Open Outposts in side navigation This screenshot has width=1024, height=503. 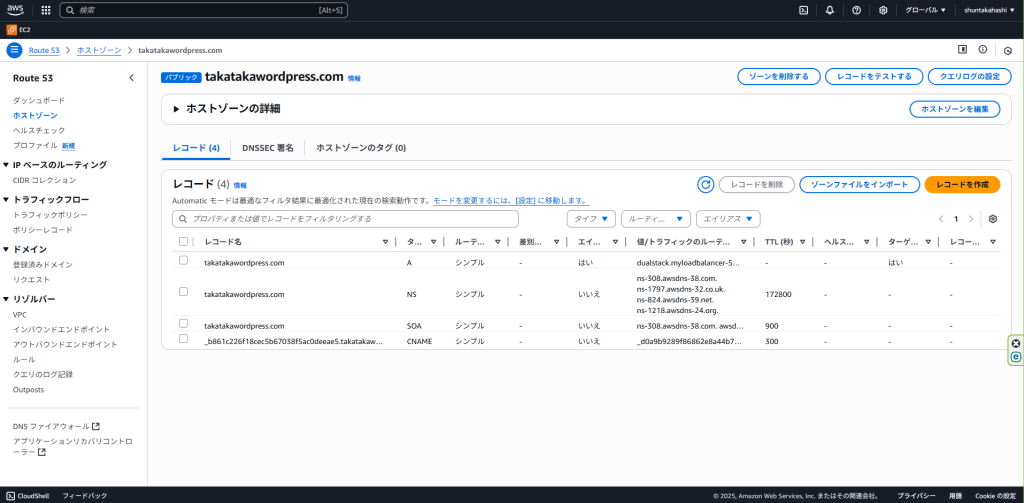pos(28,390)
